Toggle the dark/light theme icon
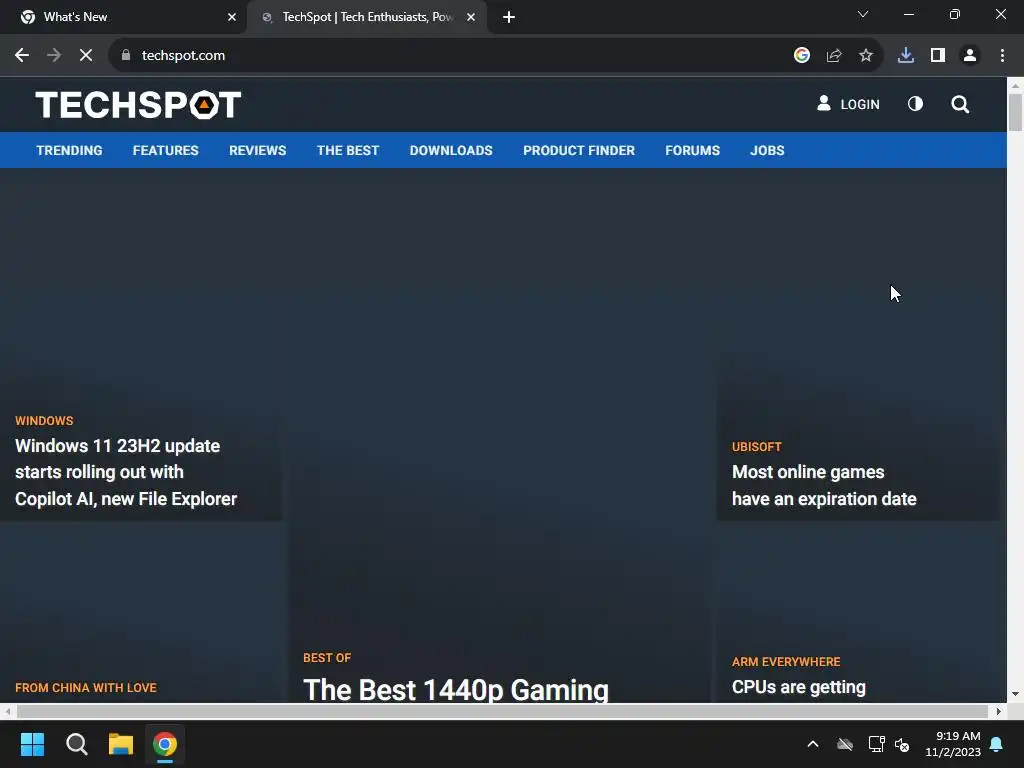 pos(915,104)
